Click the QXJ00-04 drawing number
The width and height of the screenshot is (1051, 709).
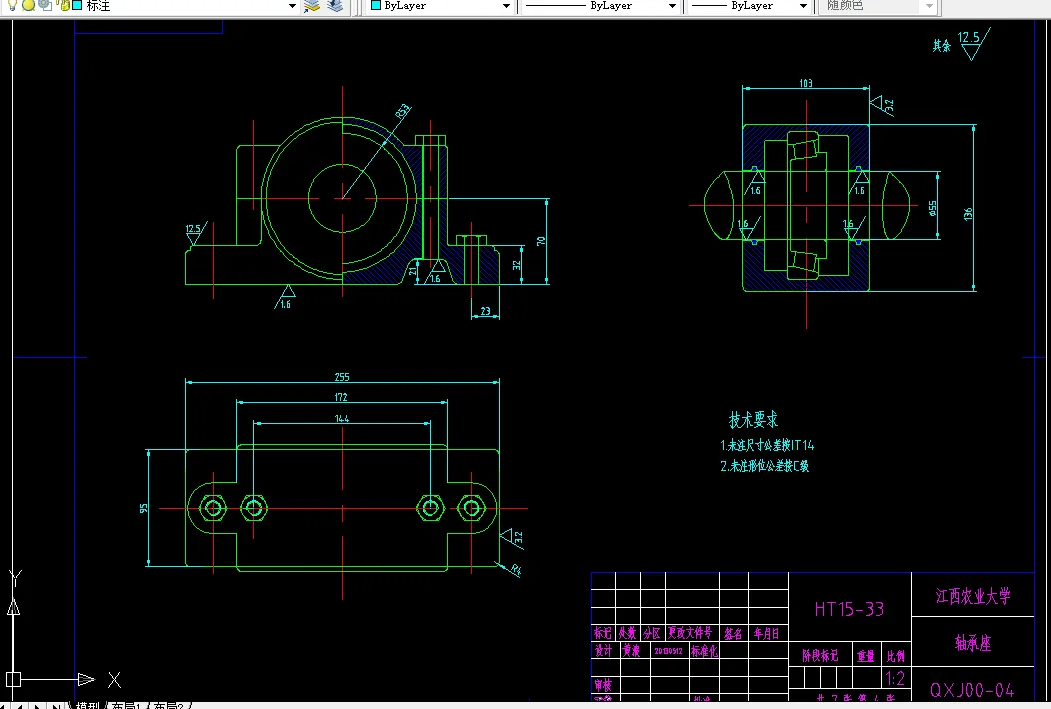click(972, 690)
